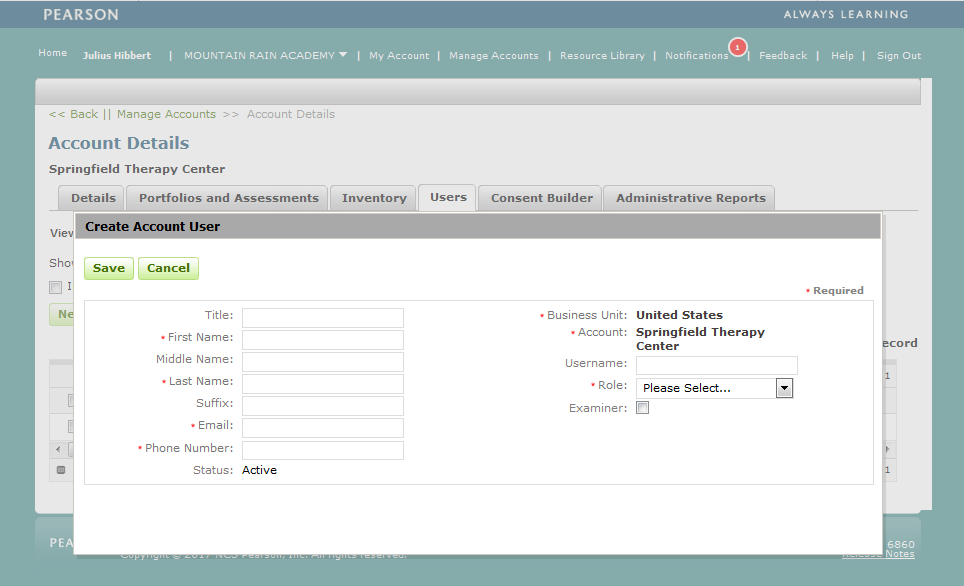Viewport: 964px width, 586px height.
Task: Open Notifications via the red alert badge
Action: coord(737,47)
